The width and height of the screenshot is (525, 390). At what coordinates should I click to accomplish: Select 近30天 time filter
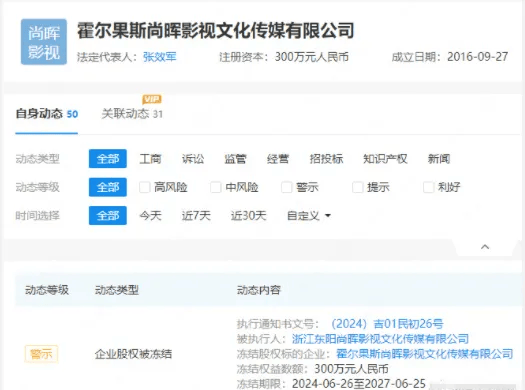[x=248, y=216]
